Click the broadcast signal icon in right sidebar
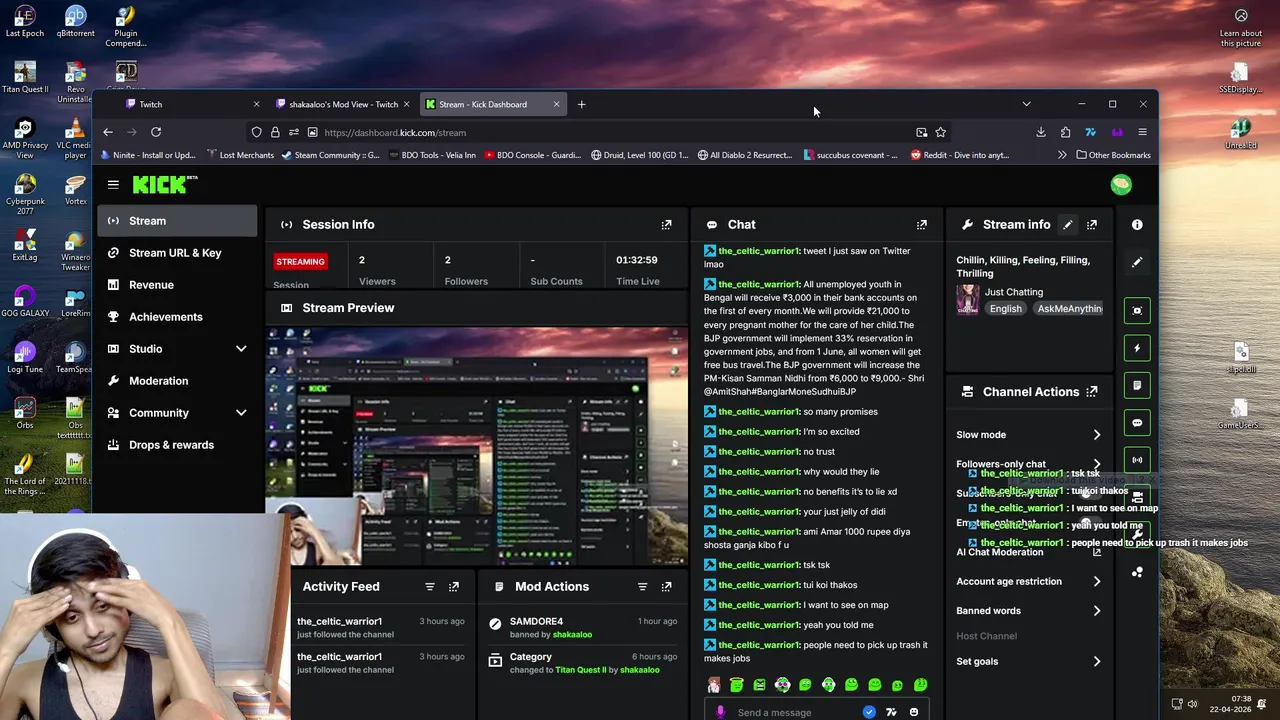The height and width of the screenshot is (720, 1280). (x=1137, y=460)
